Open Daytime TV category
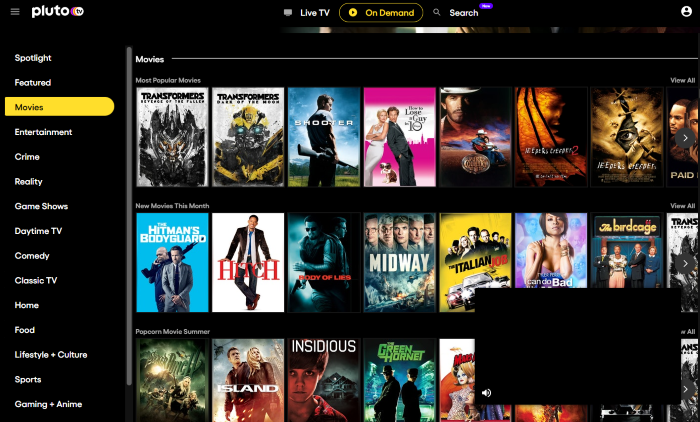 tap(38, 231)
